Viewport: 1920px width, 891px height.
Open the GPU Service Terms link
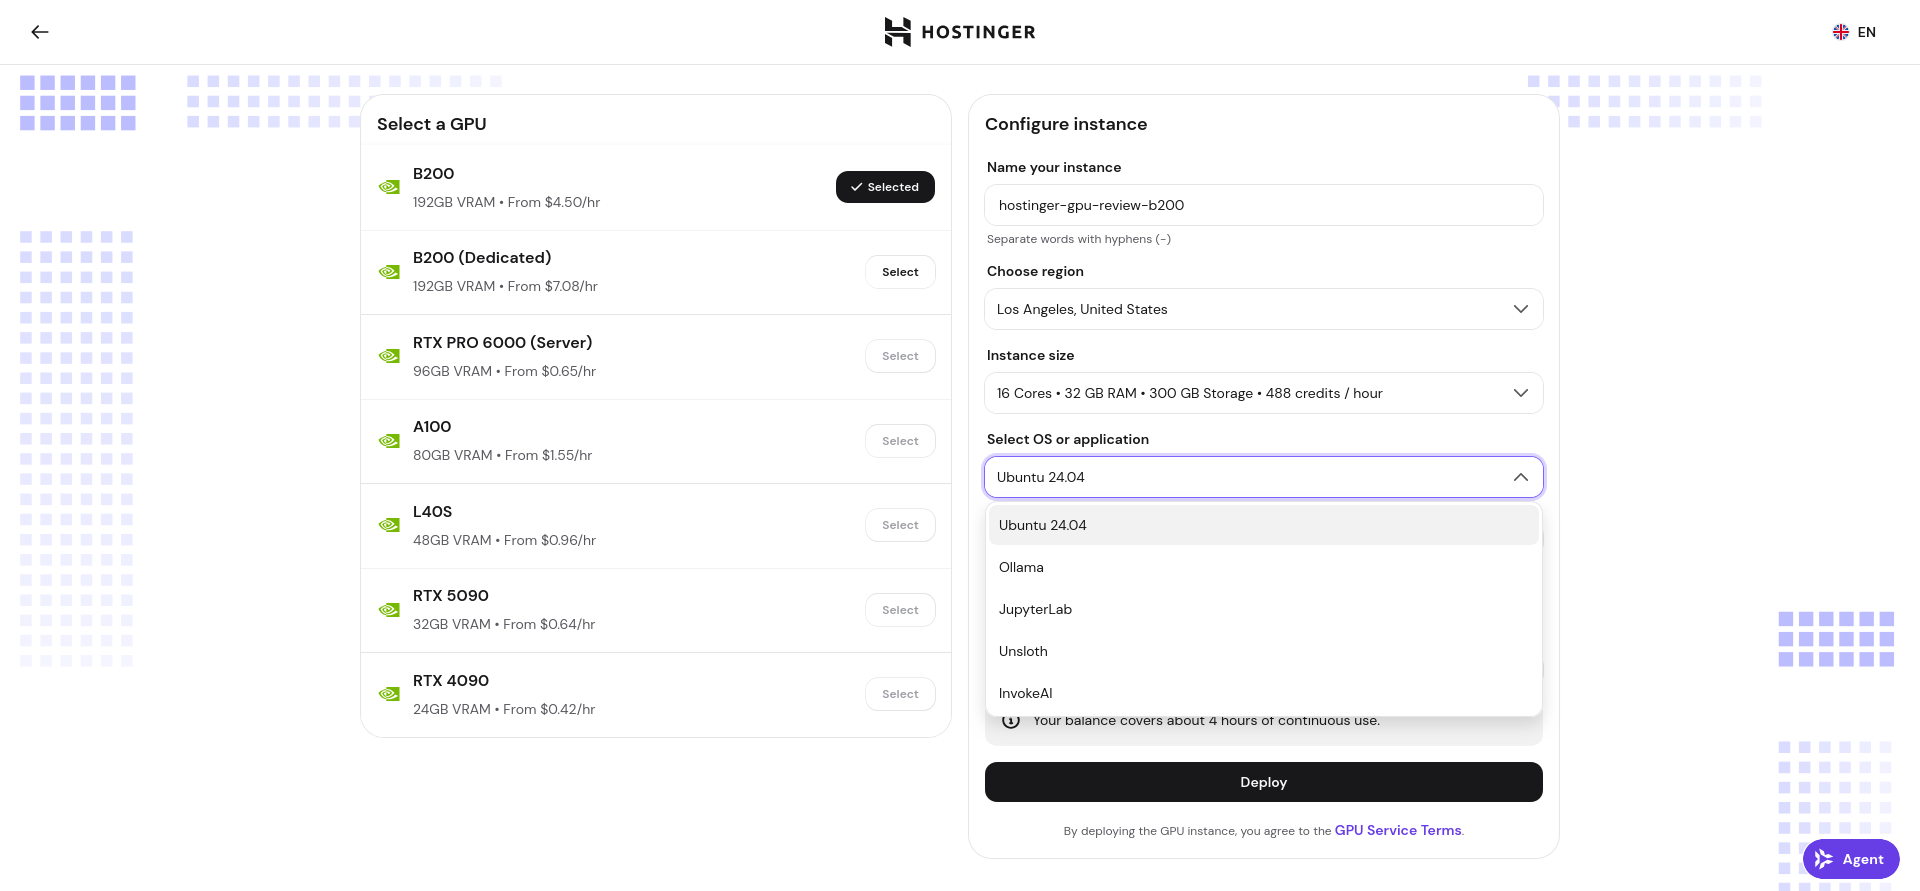click(x=1398, y=830)
